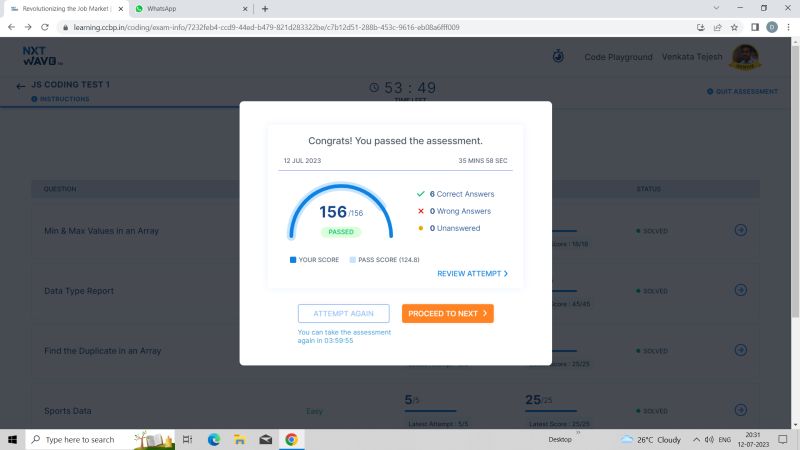The height and width of the screenshot is (450, 800).
Task: Click the install app icon in address bar
Action: click(701, 27)
